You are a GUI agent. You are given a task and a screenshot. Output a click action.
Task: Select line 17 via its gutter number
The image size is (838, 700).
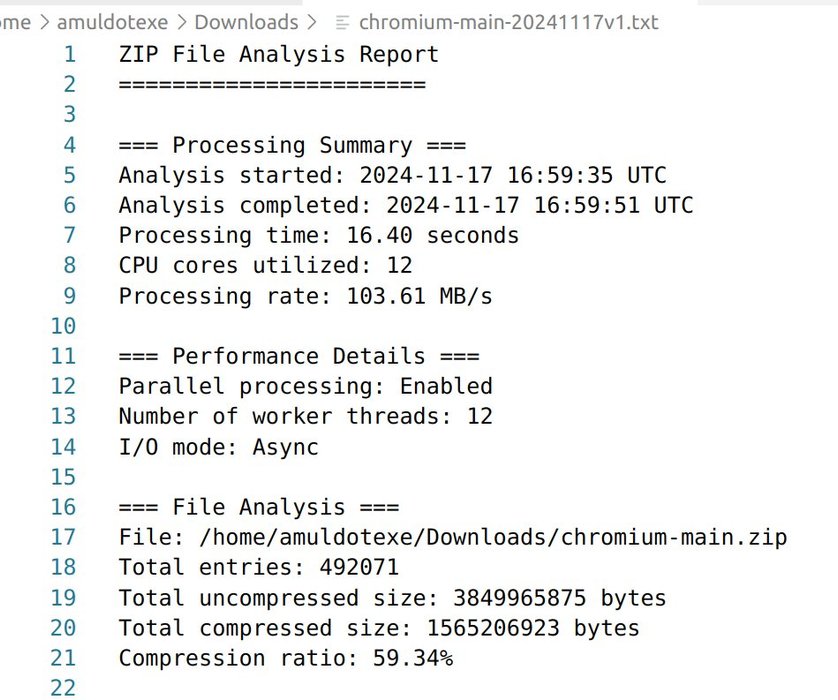(x=63, y=537)
